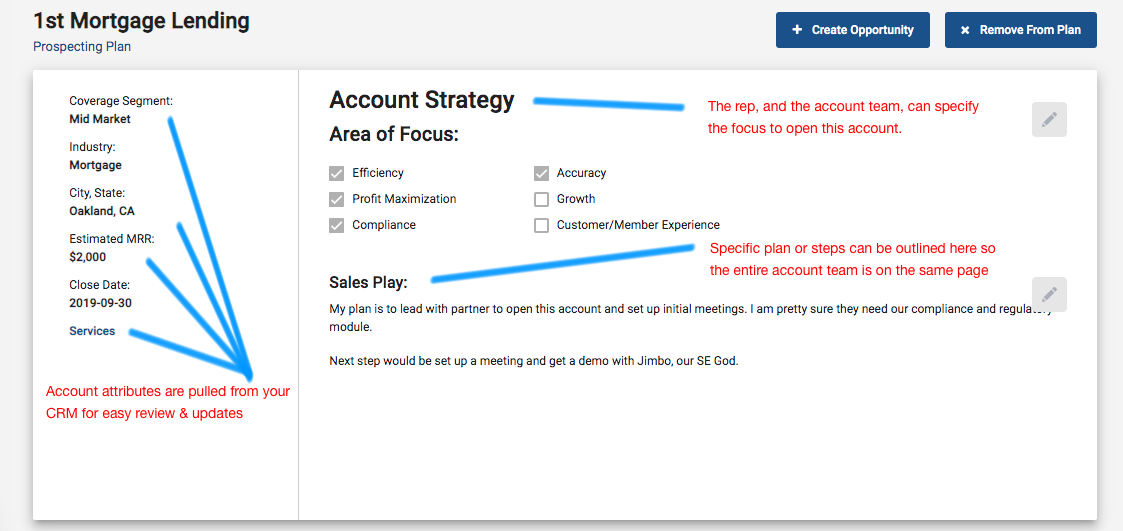Screen dimensions: 1123x531
Task: Uncheck the Efficiency checkbox
Action: (x=337, y=173)
